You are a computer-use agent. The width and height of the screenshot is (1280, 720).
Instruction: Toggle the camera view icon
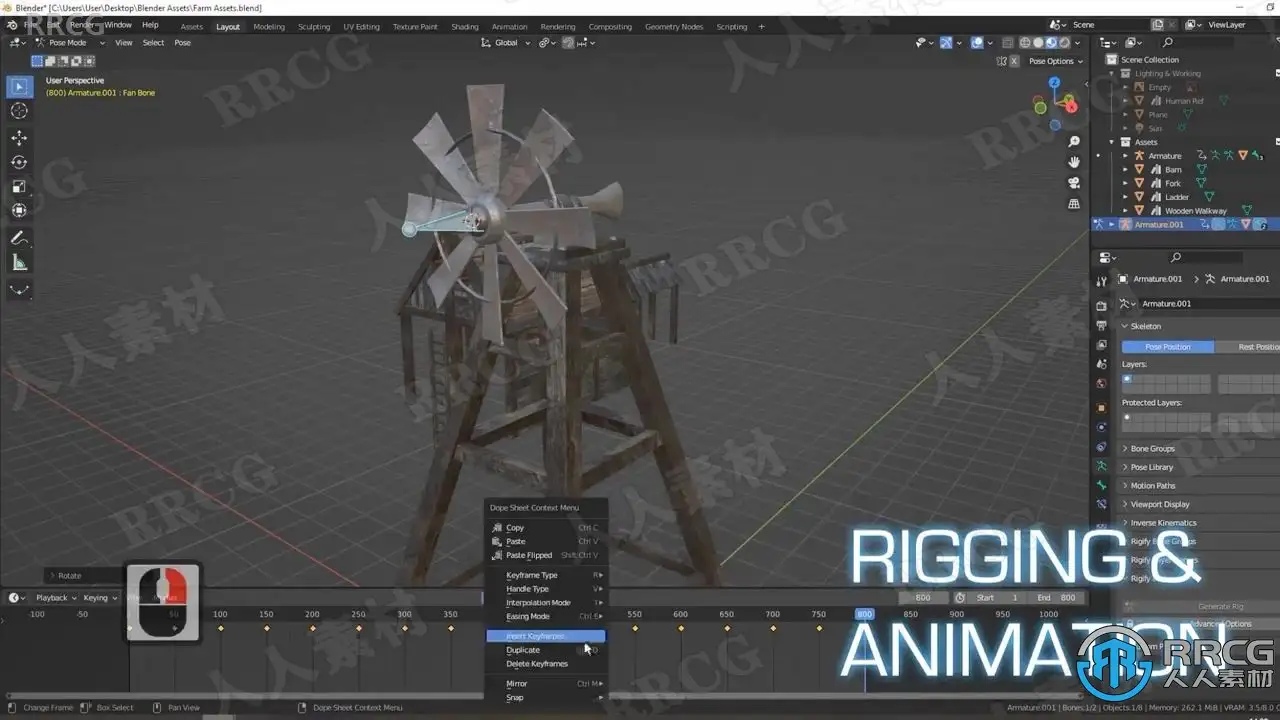1074,183
